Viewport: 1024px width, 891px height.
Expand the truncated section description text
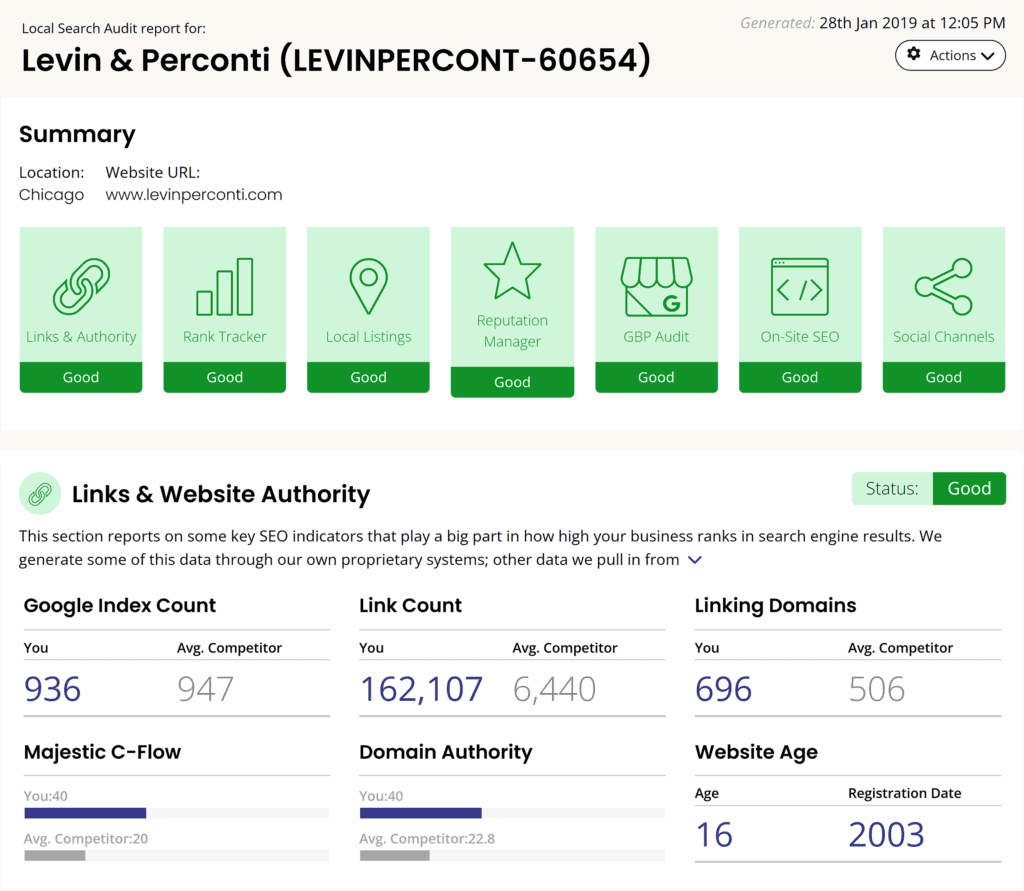(x=694, y=560)
